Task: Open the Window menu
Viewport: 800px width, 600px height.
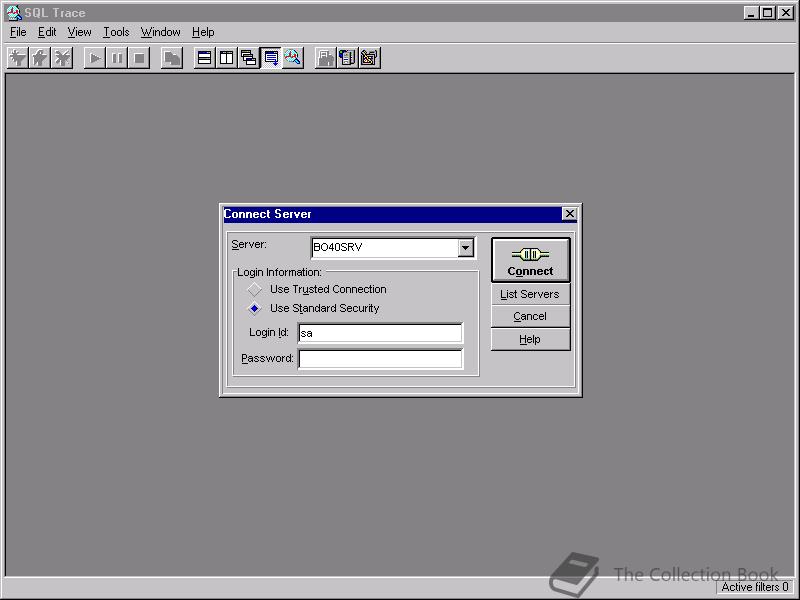Action: pyautogui.click(x=161, y=32)
